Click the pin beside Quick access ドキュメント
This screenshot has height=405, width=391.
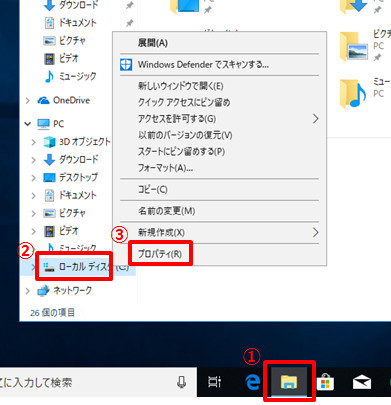(x=129, y=23)
